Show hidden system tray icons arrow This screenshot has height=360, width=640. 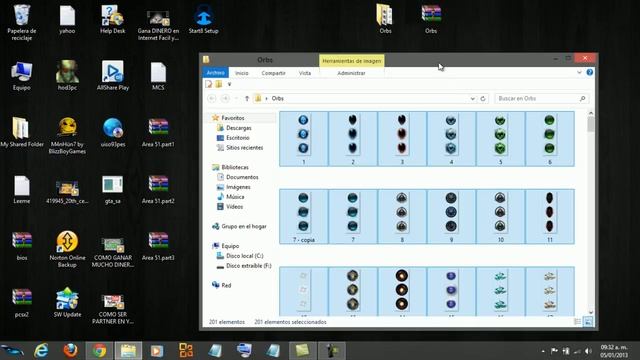tap(542, 351)
